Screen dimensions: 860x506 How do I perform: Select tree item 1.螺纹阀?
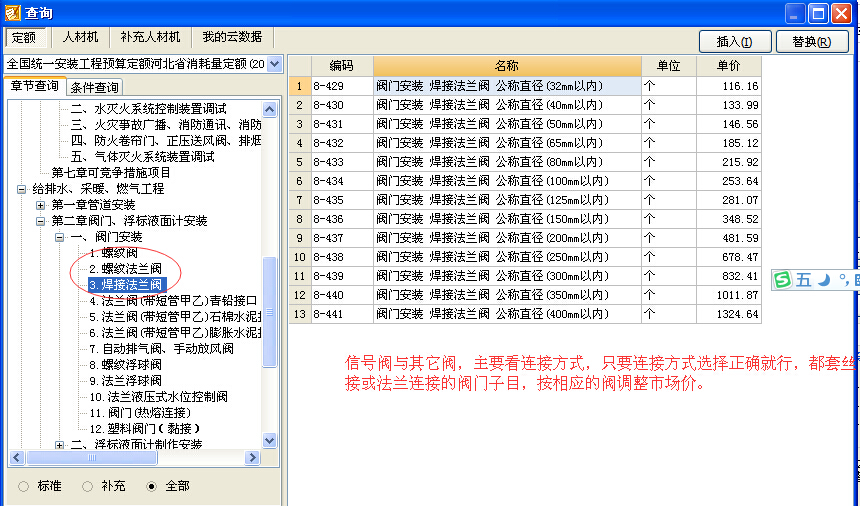(x=114, y=253)
